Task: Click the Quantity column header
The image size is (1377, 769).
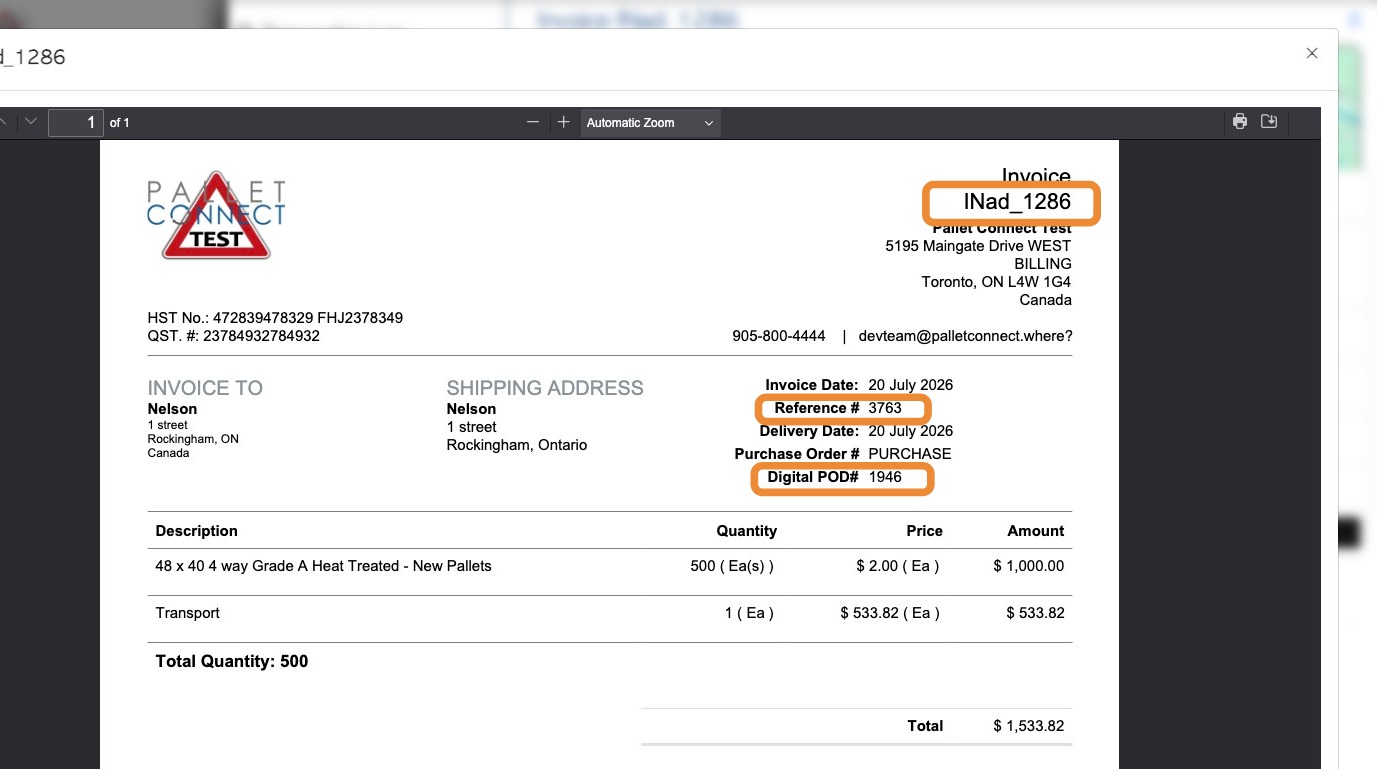Action: 746,531
